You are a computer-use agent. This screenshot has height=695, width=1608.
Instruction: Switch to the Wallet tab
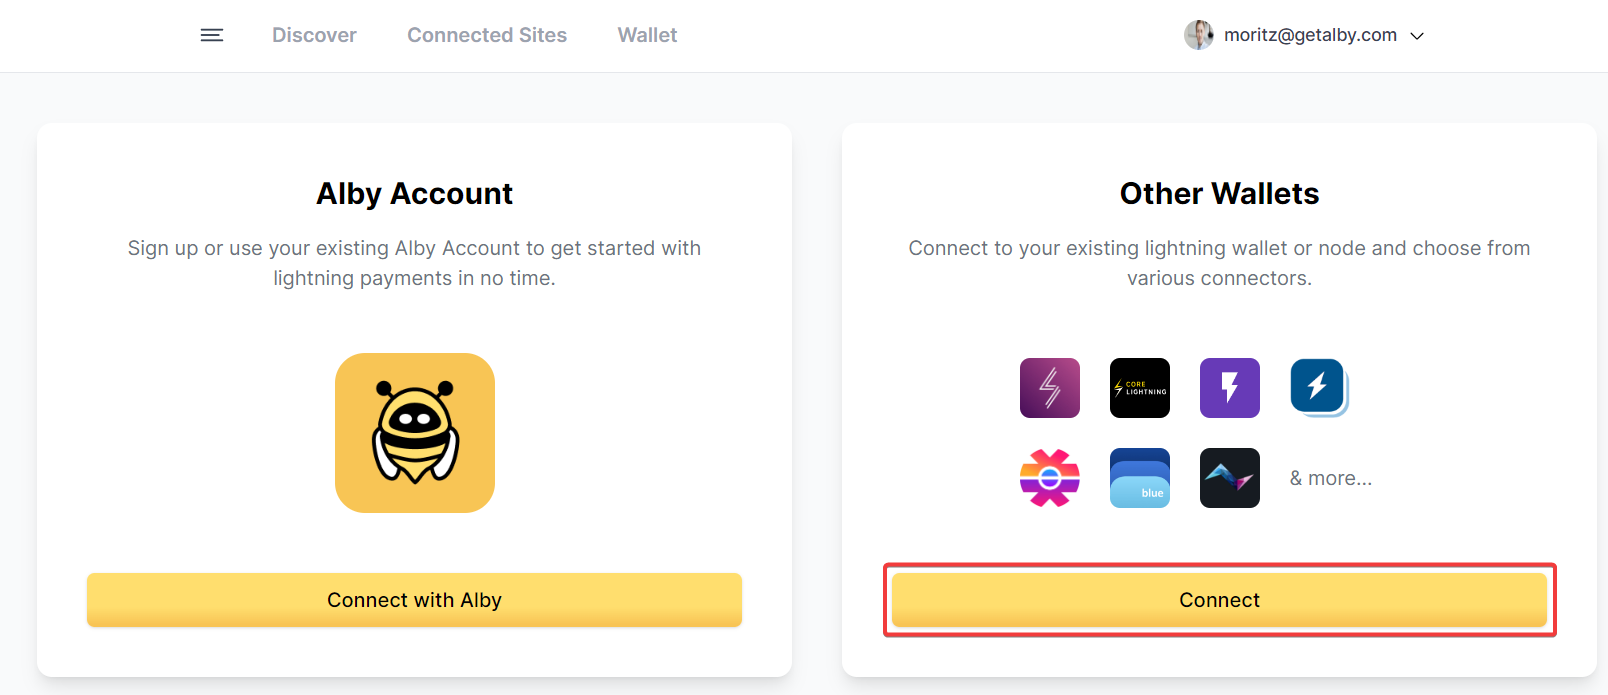click(647, 35)
